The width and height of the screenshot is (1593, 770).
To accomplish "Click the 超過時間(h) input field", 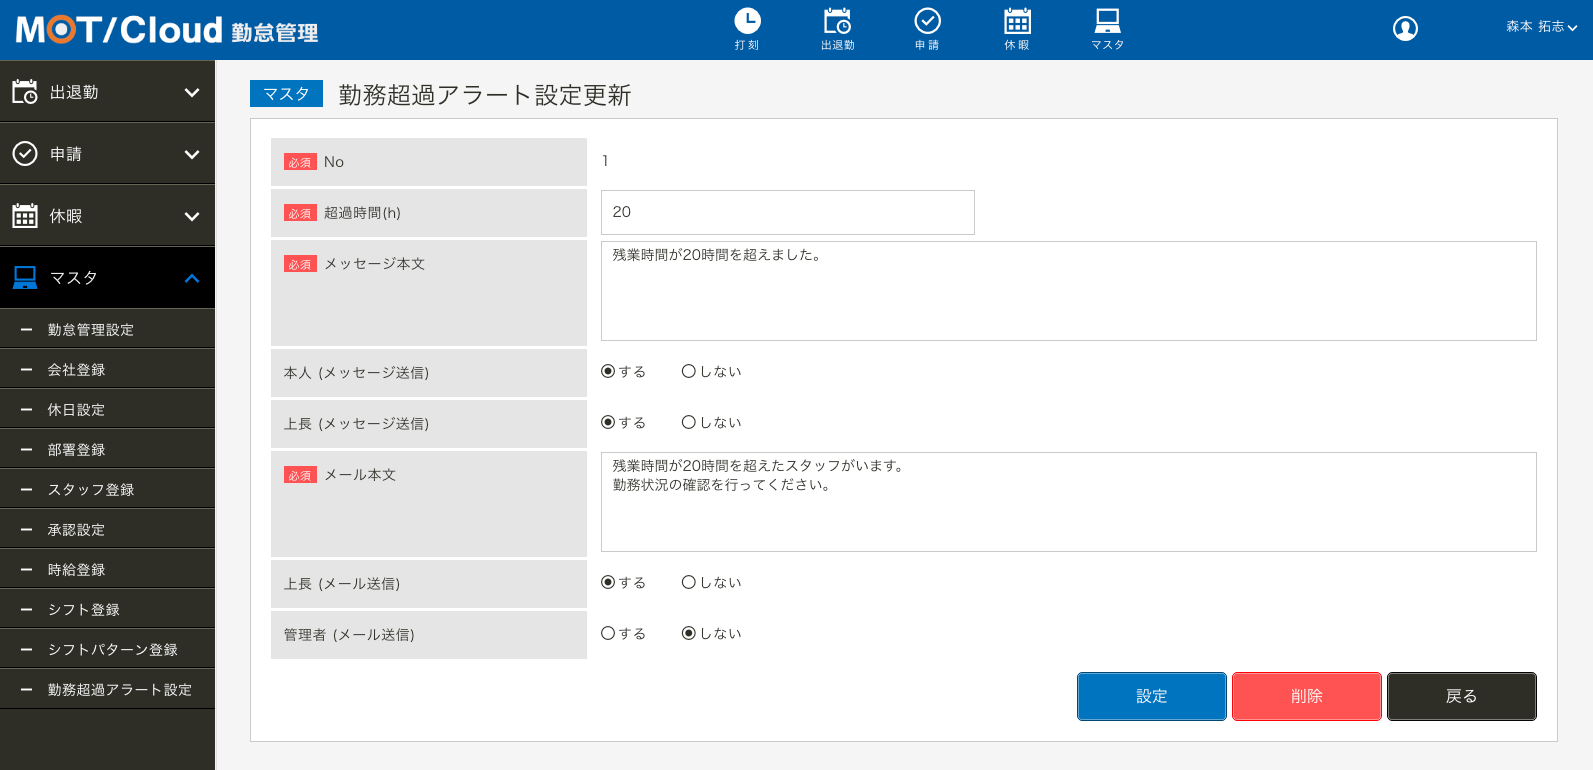I will [787, 212].
